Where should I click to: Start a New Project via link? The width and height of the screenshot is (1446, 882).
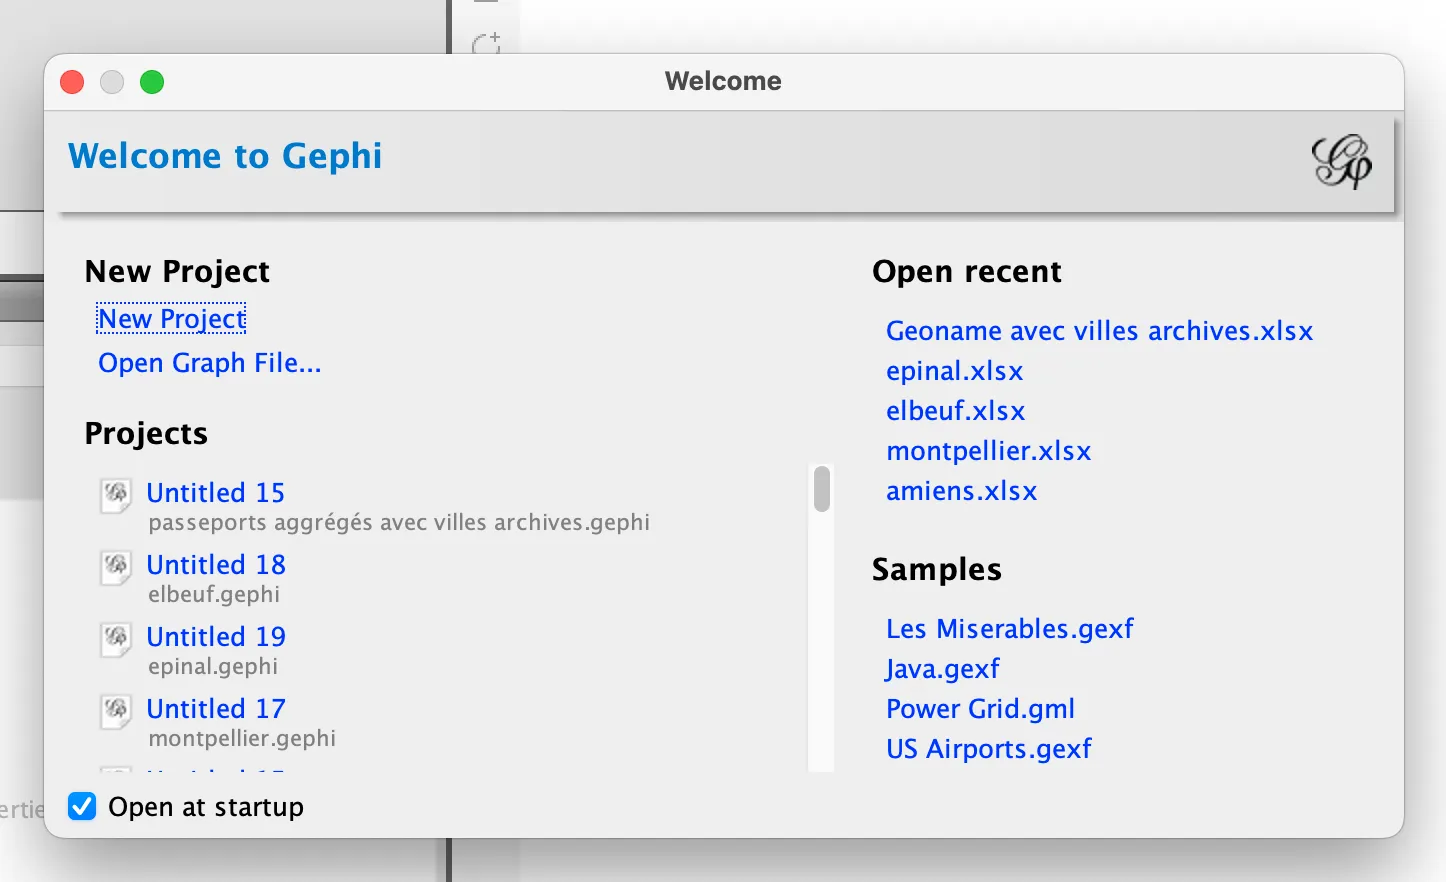coord(171,319)
